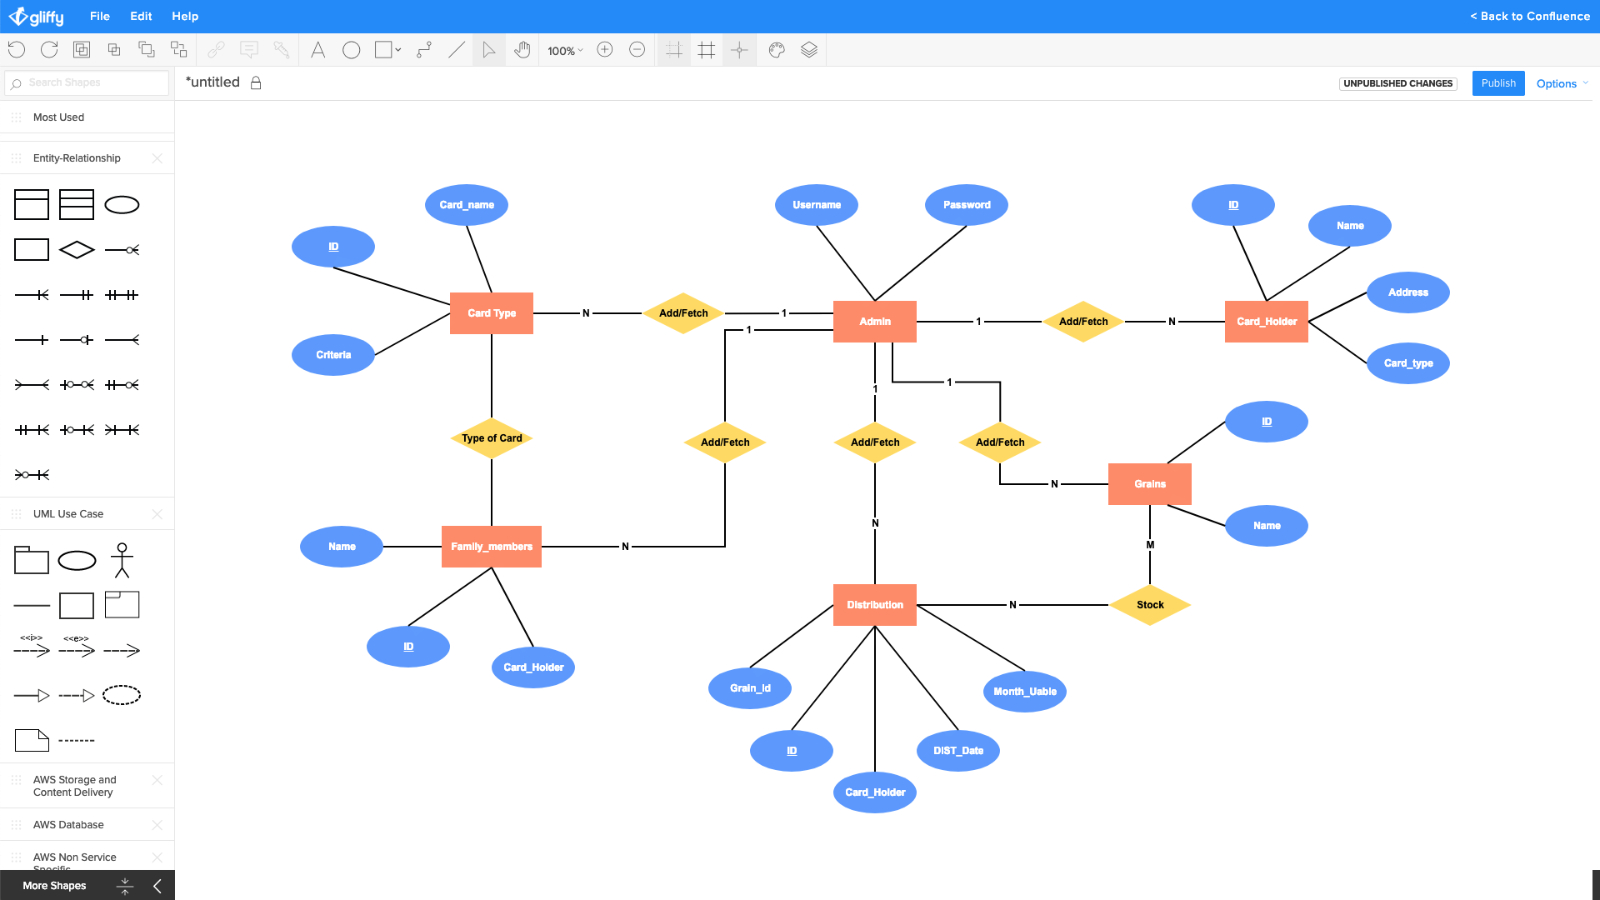Screen dimensions: 1600x900
Task: Select the Rectangle shape tool
Action: [383, 50]
